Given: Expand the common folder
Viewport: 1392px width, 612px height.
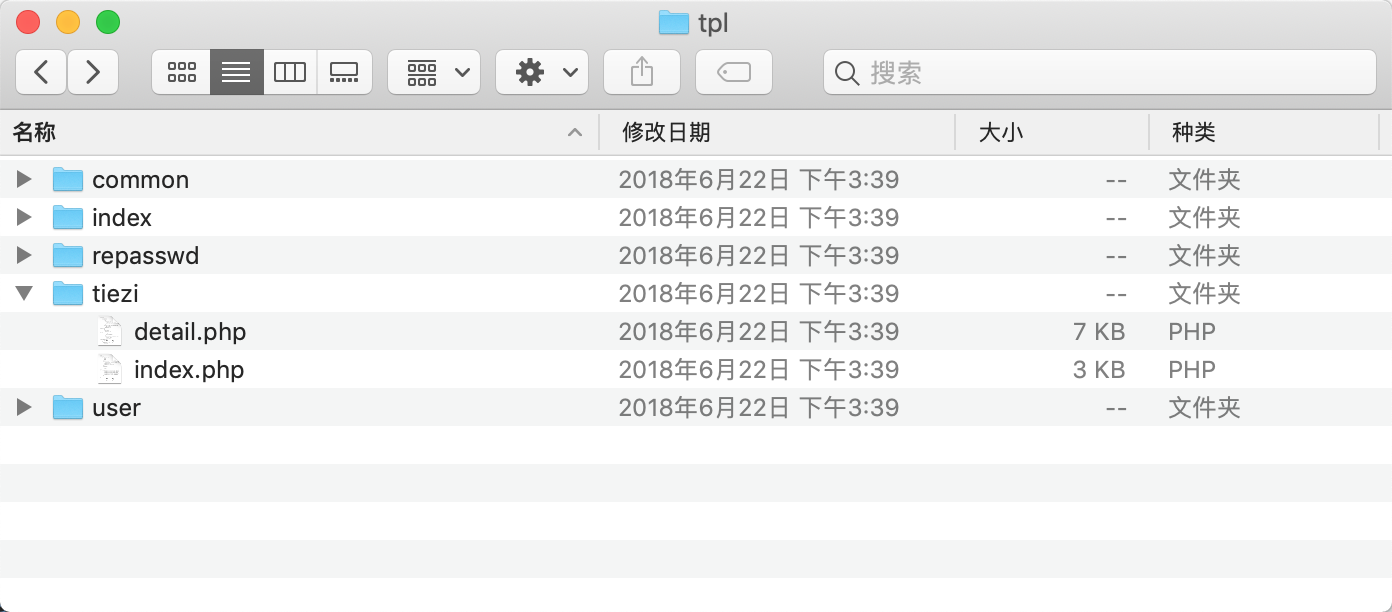Looking at the screenshot, I should (25, 180).
